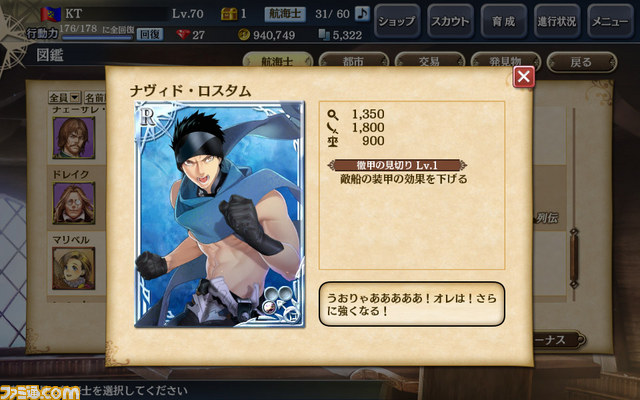Switch to the 交易 tab
The width and height of the screenshot is (640, 400).
[429, 62]
